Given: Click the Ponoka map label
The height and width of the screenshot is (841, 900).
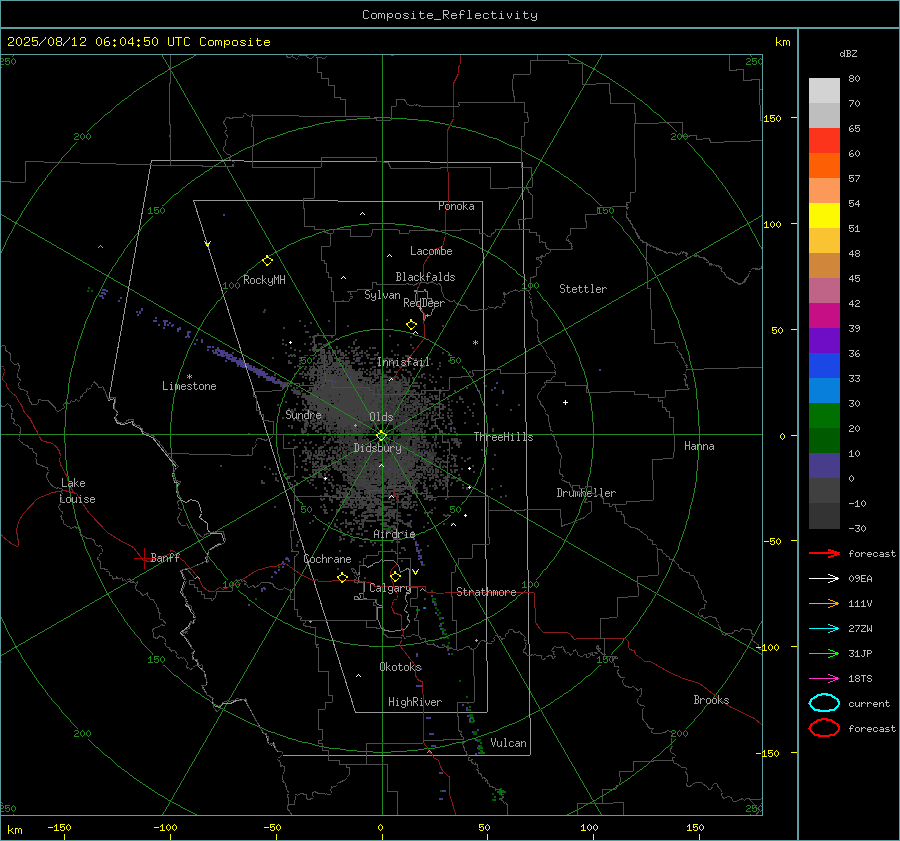Looking at the screenshot, I should click(456, 206).
